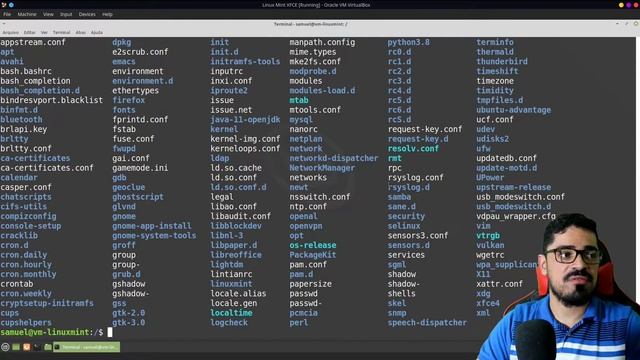Click the grub.d directory name

click(x=126, y=274)
